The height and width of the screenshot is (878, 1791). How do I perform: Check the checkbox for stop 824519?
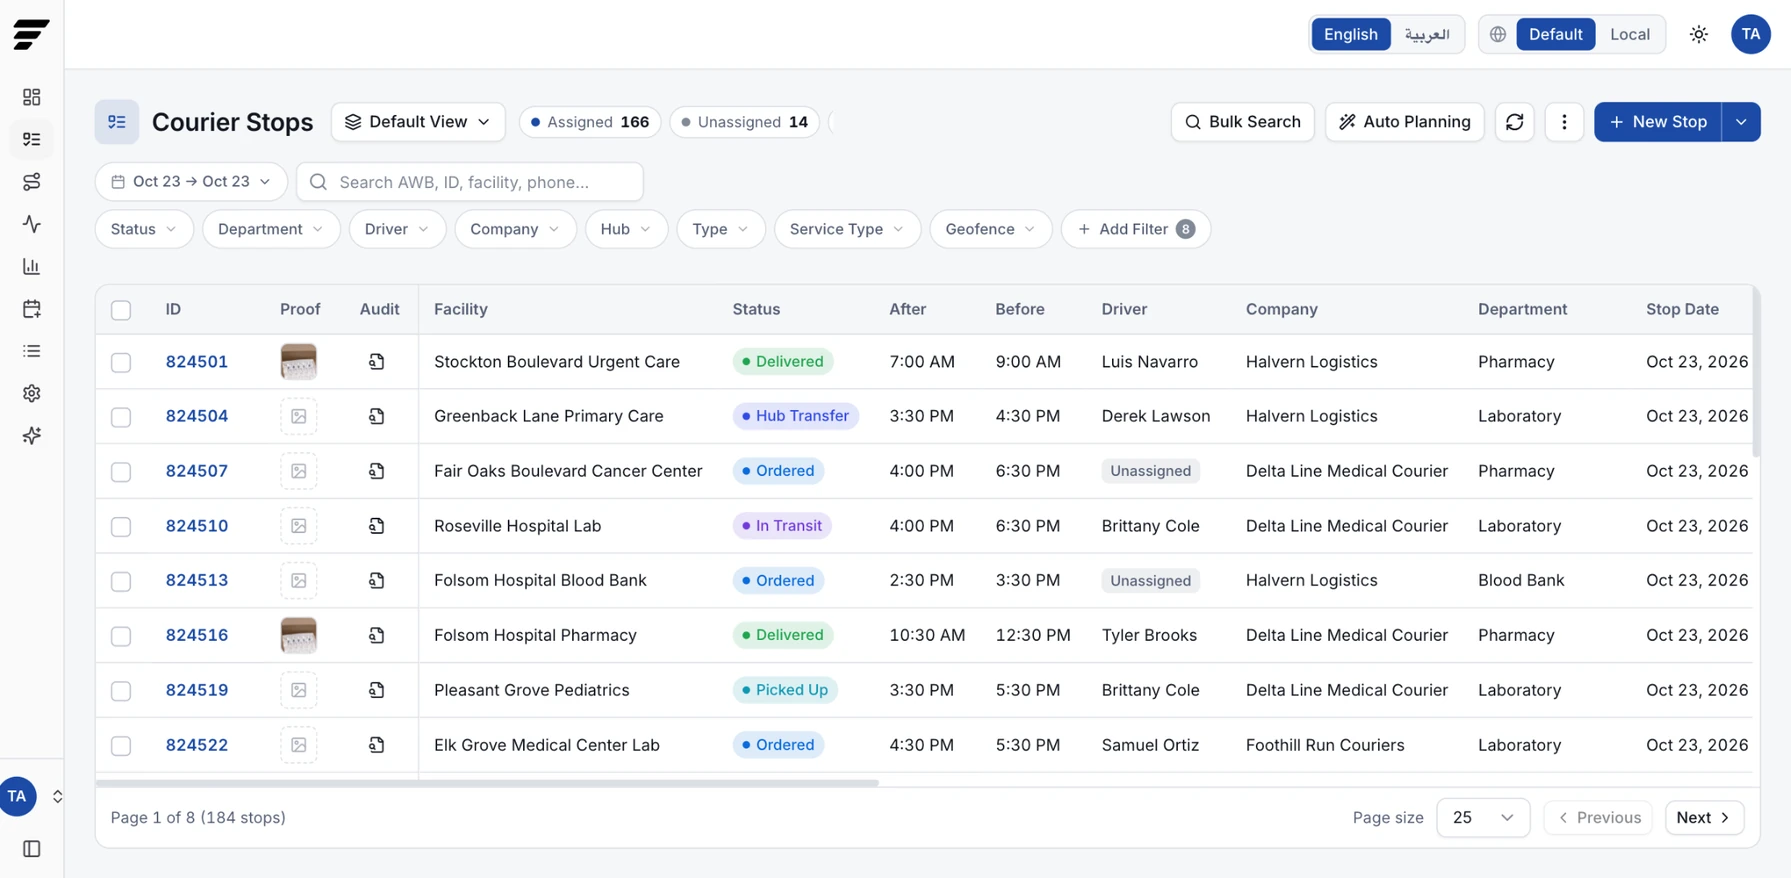point(121,691)
